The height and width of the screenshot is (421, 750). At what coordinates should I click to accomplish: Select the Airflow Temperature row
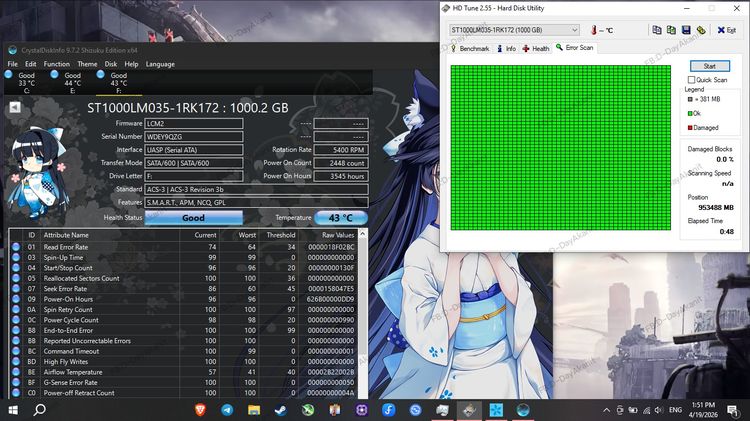[184, 372]
